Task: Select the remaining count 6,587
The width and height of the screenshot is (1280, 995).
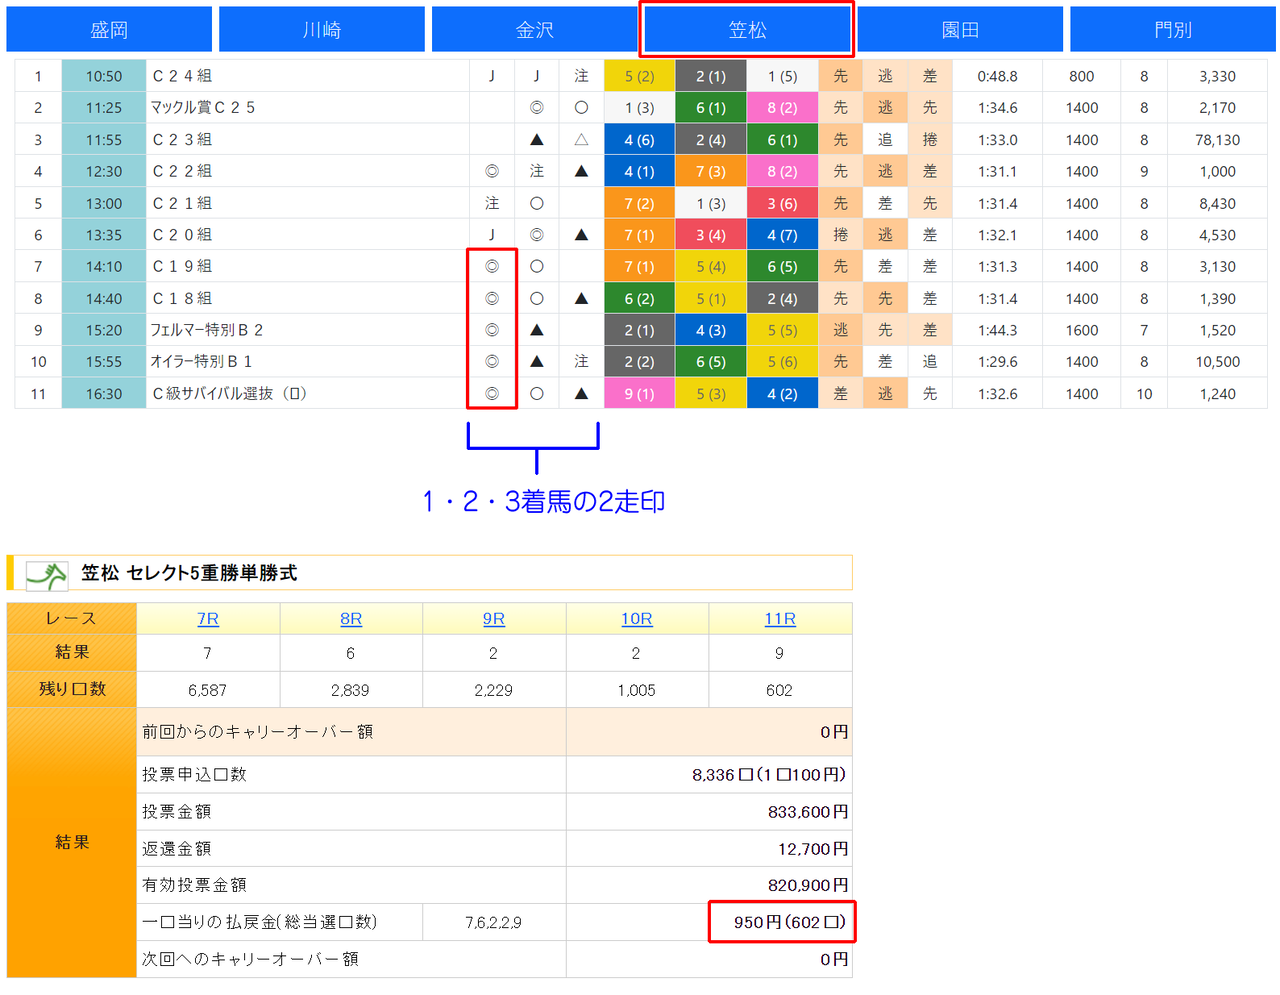Action: (x=208, y=690)
